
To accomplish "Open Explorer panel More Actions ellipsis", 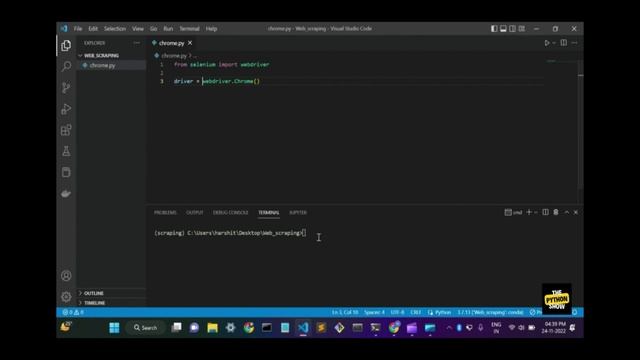I will pos(136,43).
